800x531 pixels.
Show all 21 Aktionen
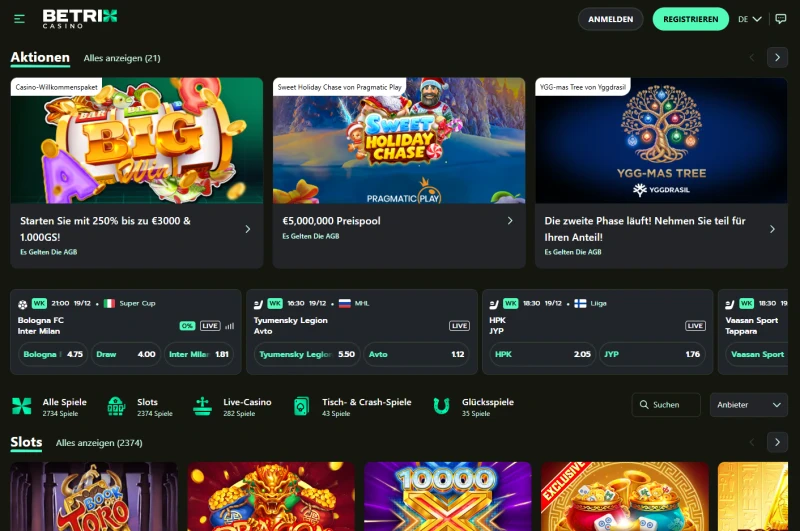tap(122, 58)
